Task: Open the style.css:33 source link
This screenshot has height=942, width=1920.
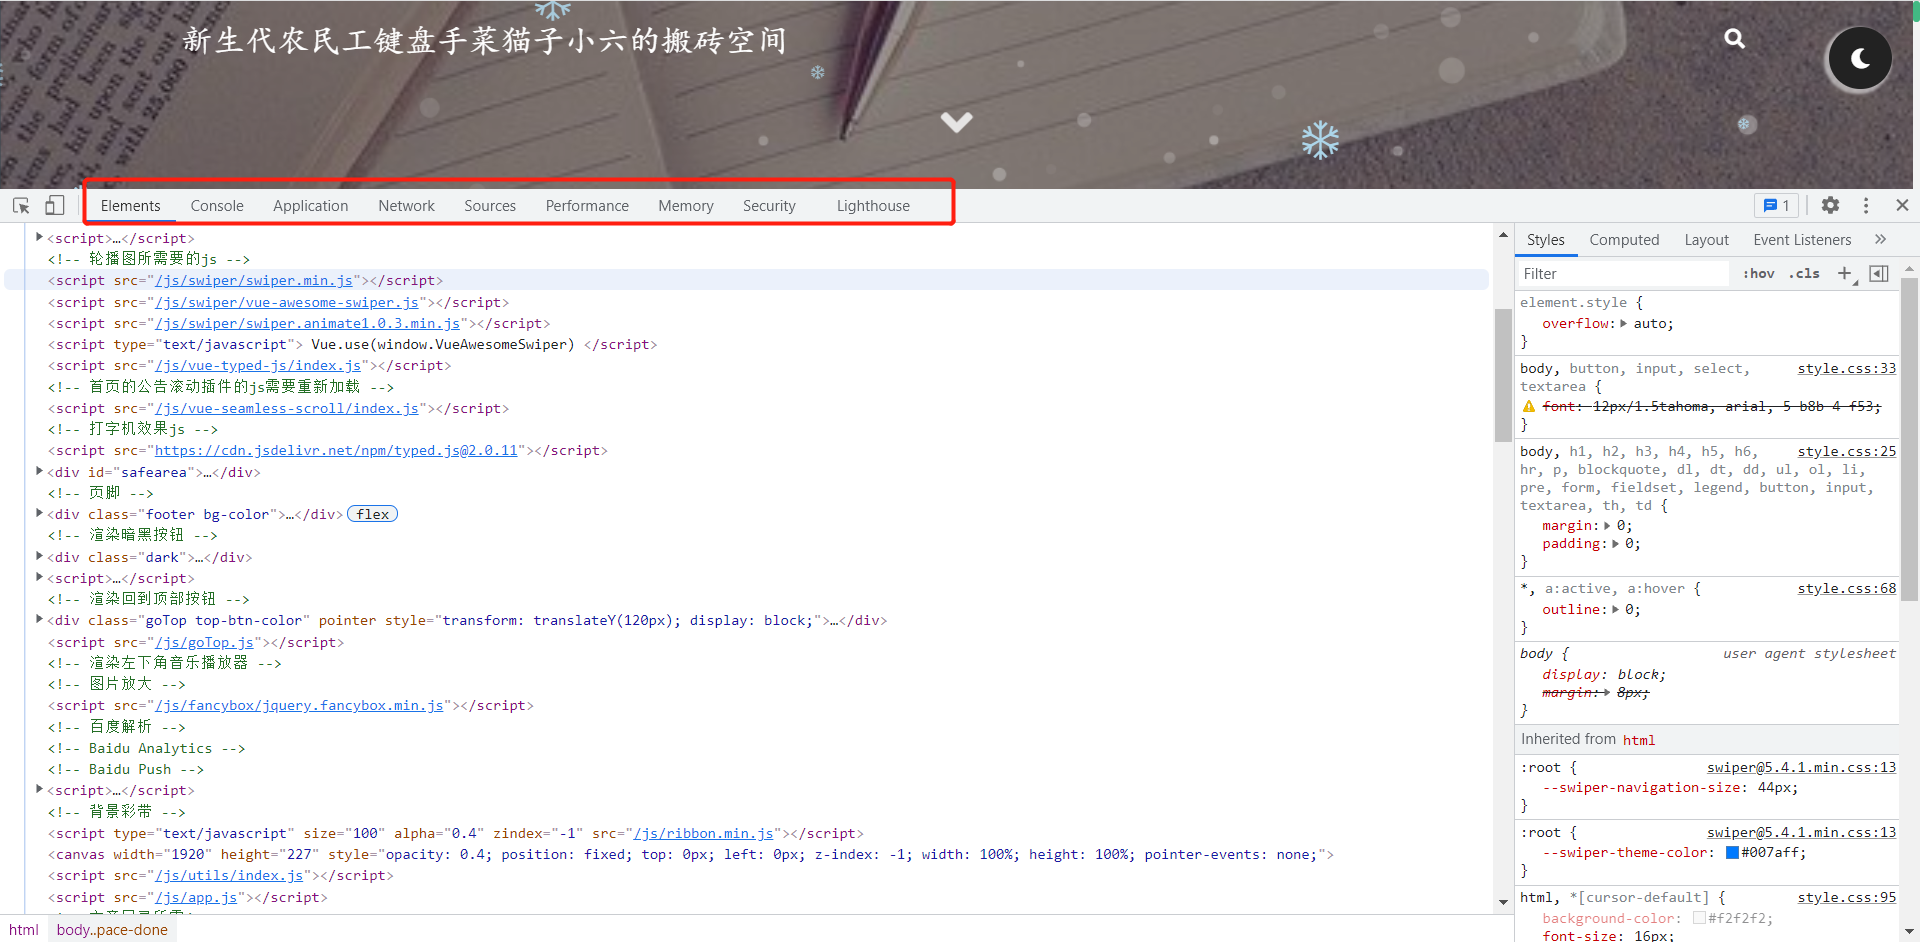Action: pyautogui.click(x=1846, y=368)
